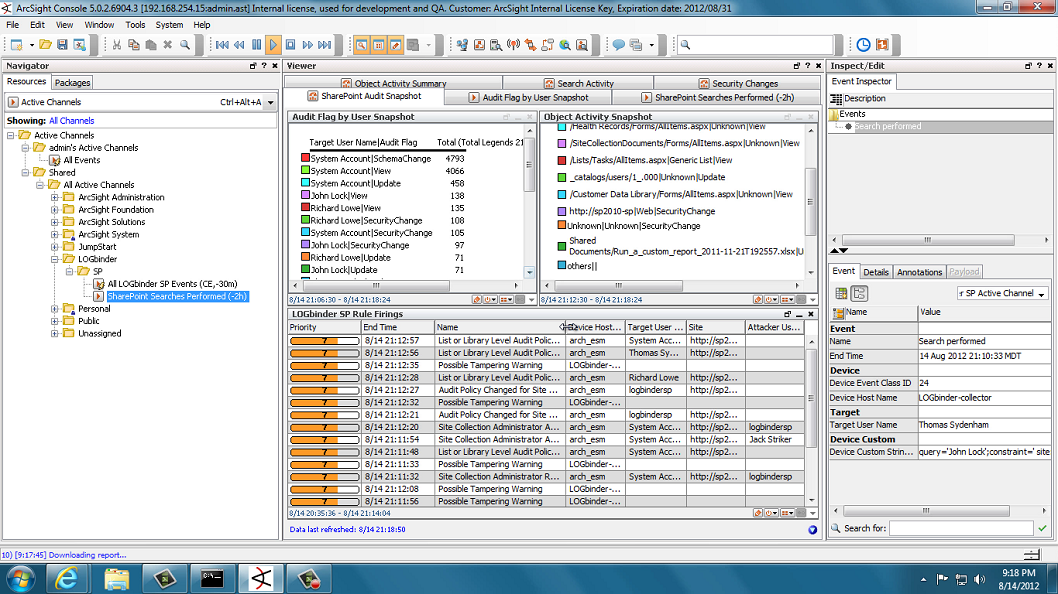1058x594 pixels.
Task: Click the Cut scissors toolbar icon
Action: click(117, 45)
